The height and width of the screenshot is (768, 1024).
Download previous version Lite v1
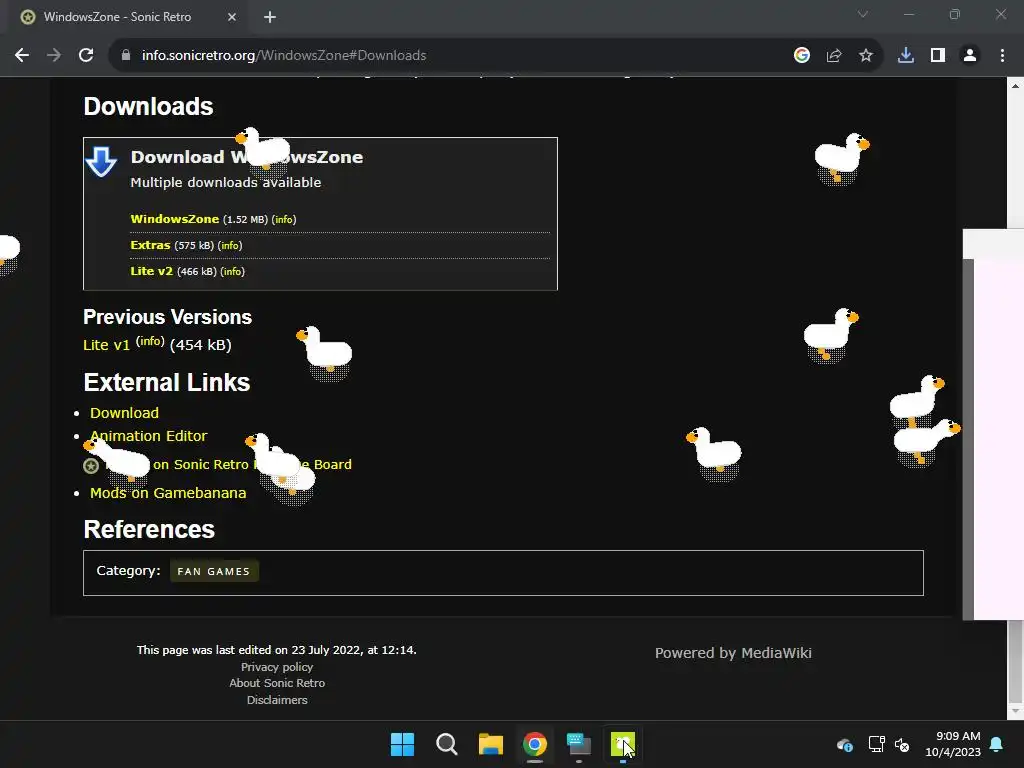coord(106,345)
